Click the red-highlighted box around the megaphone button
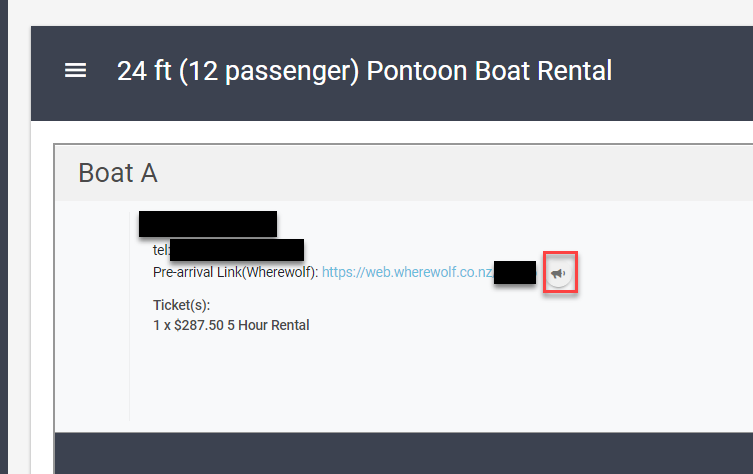 coord(560,272)
